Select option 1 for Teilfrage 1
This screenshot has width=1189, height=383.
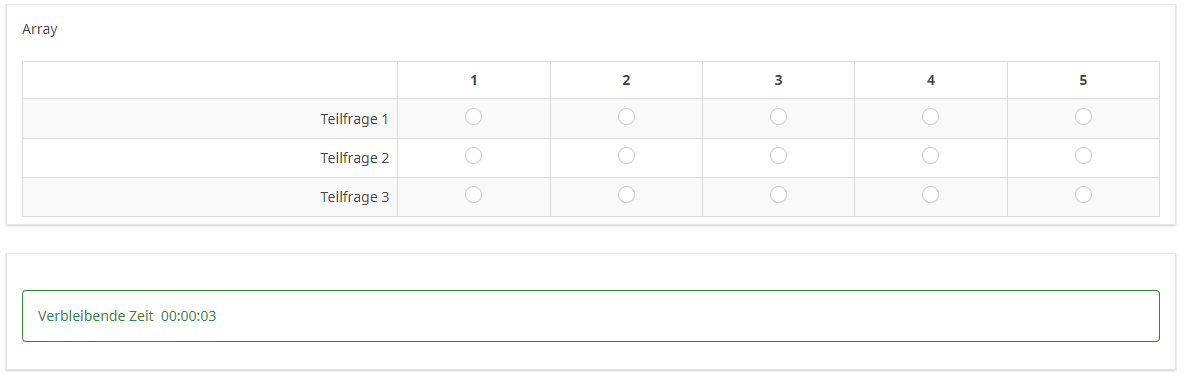473,117
